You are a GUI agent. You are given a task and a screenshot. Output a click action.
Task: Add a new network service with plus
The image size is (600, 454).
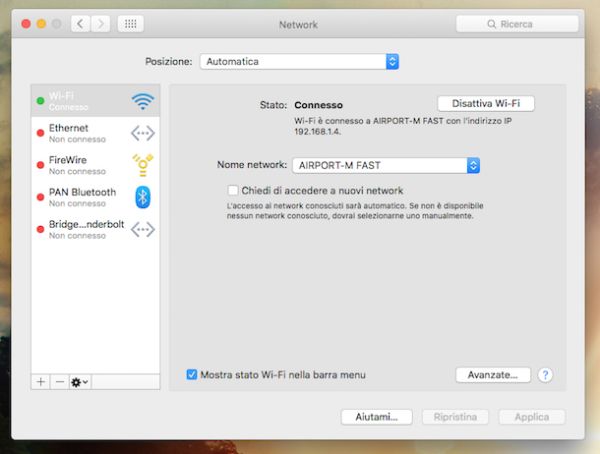point(41,382)
